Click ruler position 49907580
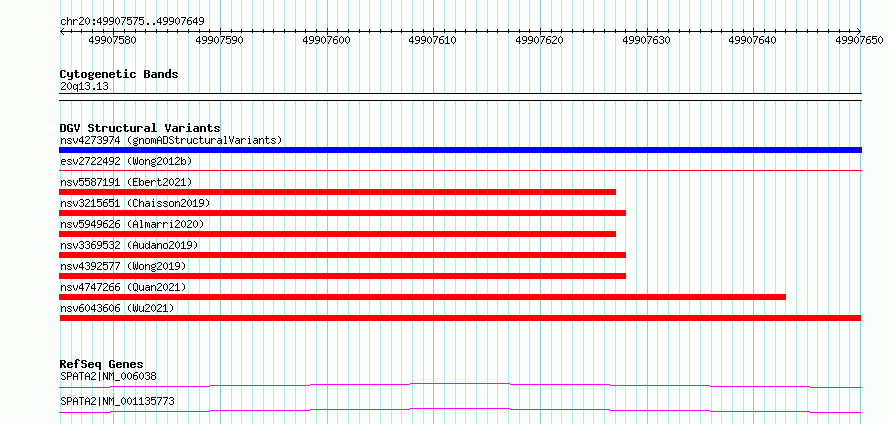 click(x=113, y=40)
